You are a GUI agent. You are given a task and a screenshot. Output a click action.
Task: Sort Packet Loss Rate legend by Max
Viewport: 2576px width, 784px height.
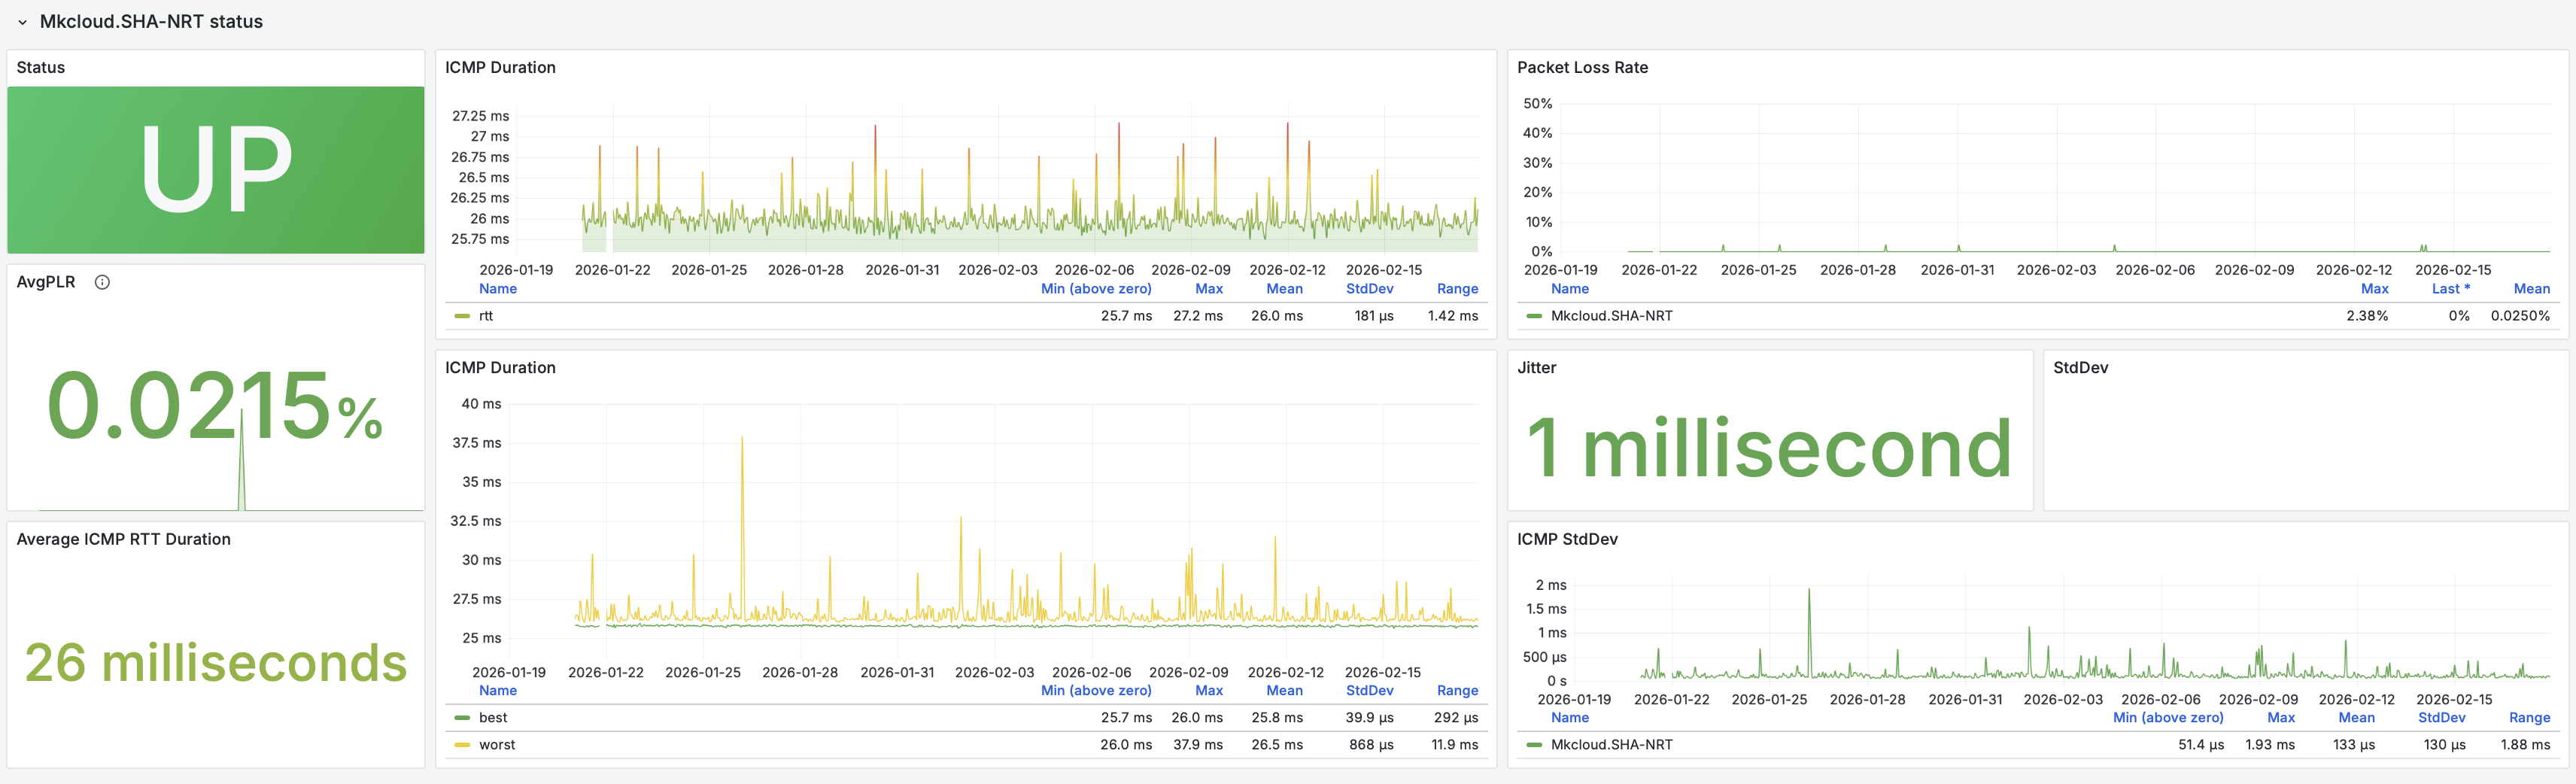point(2374,289)
